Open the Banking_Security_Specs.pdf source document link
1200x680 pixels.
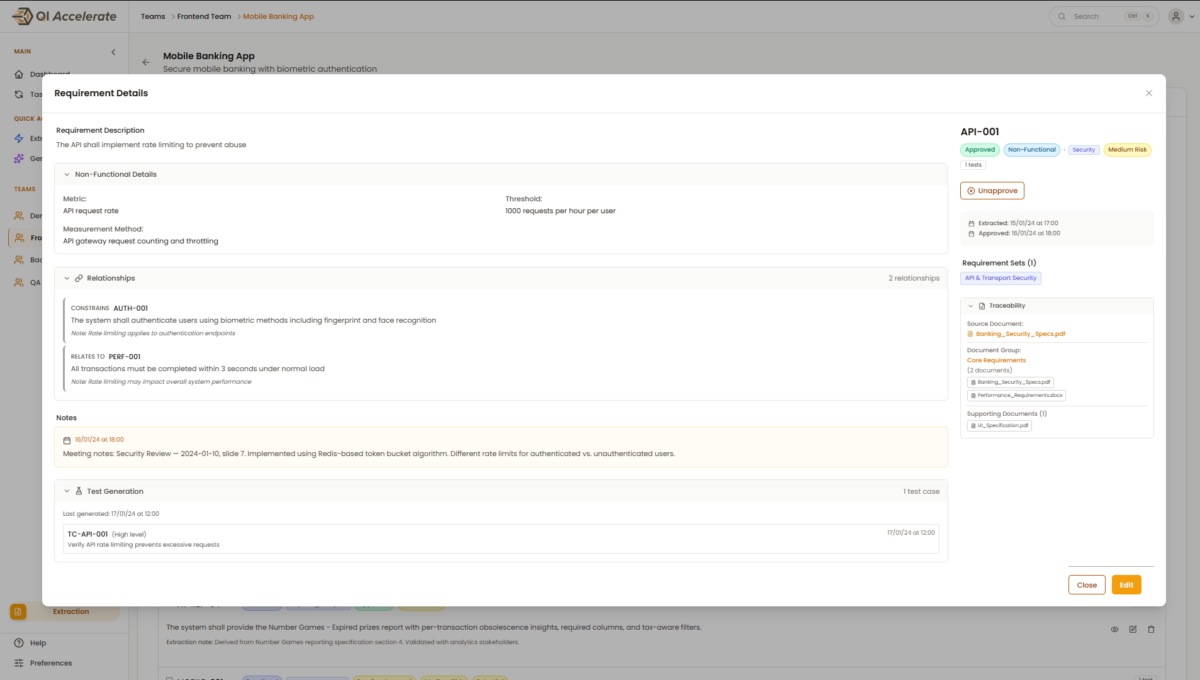tap(1020, 334)
